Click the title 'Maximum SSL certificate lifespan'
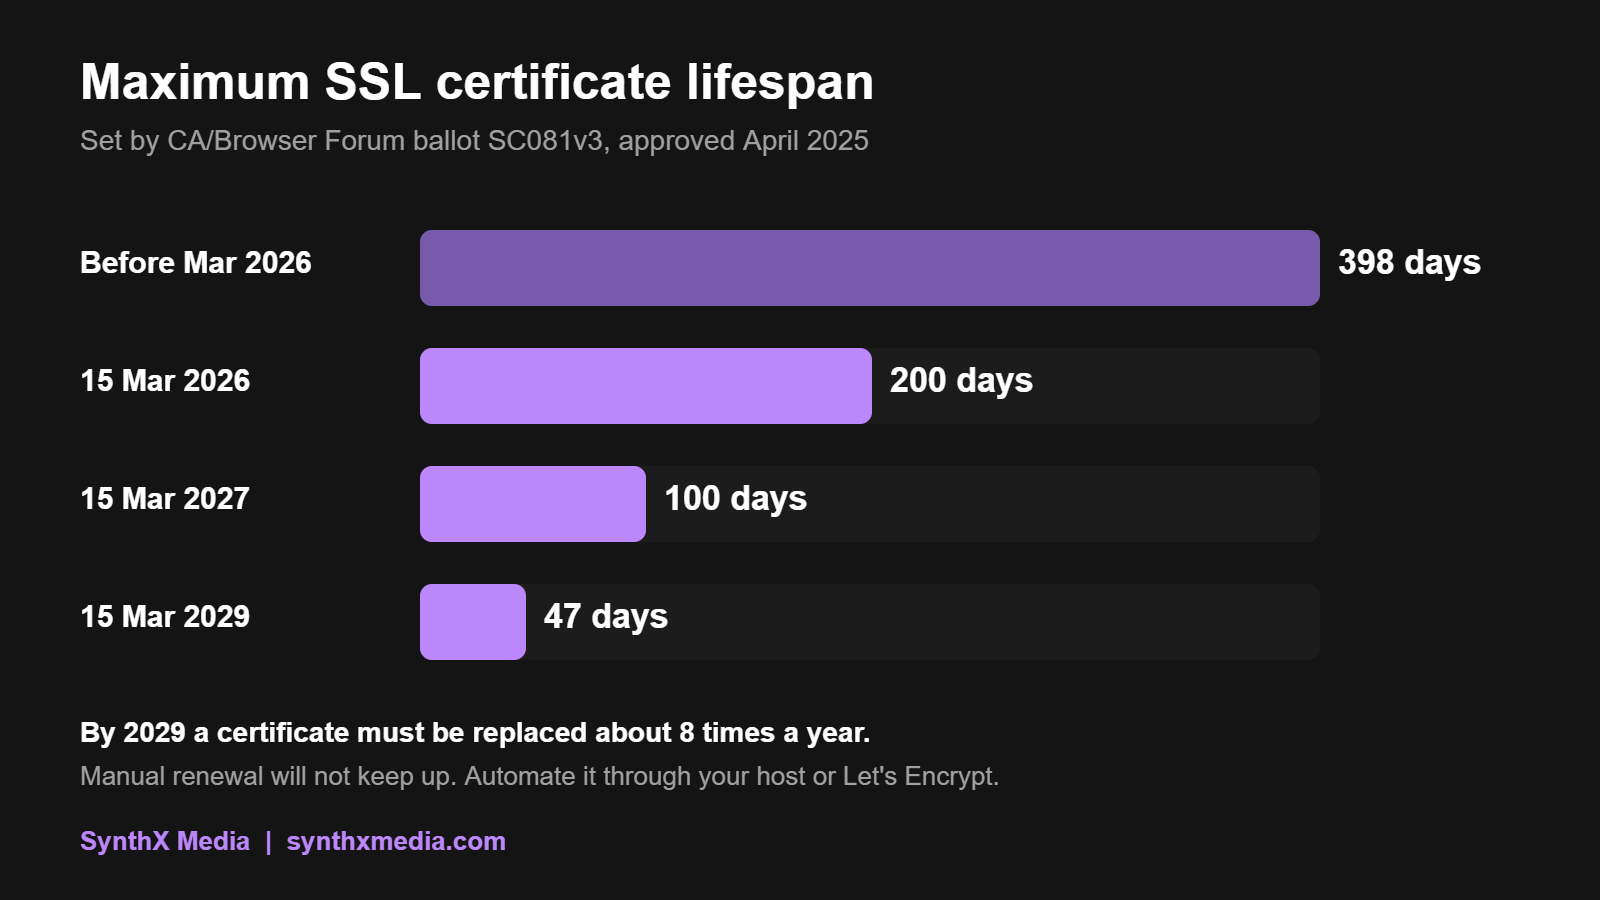Viewport: 1600px width, 900px height. (x=477, y=83)
